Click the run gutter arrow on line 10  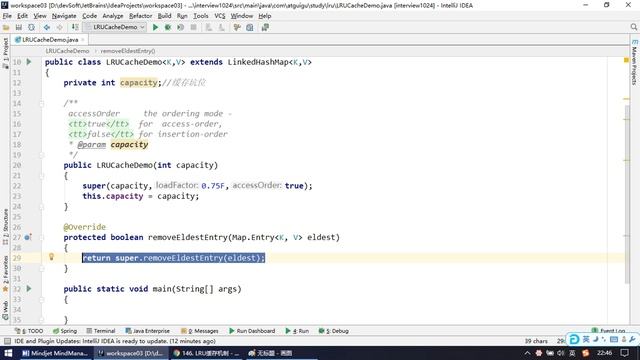coord(29,62)
